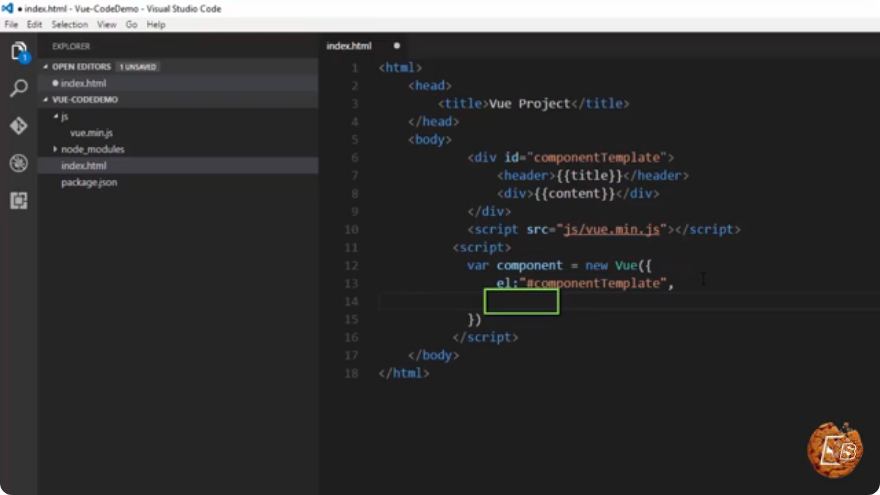Viewport: 880px width, 495px height.
Task: Open the File menu
Action: tap(11, 25)
